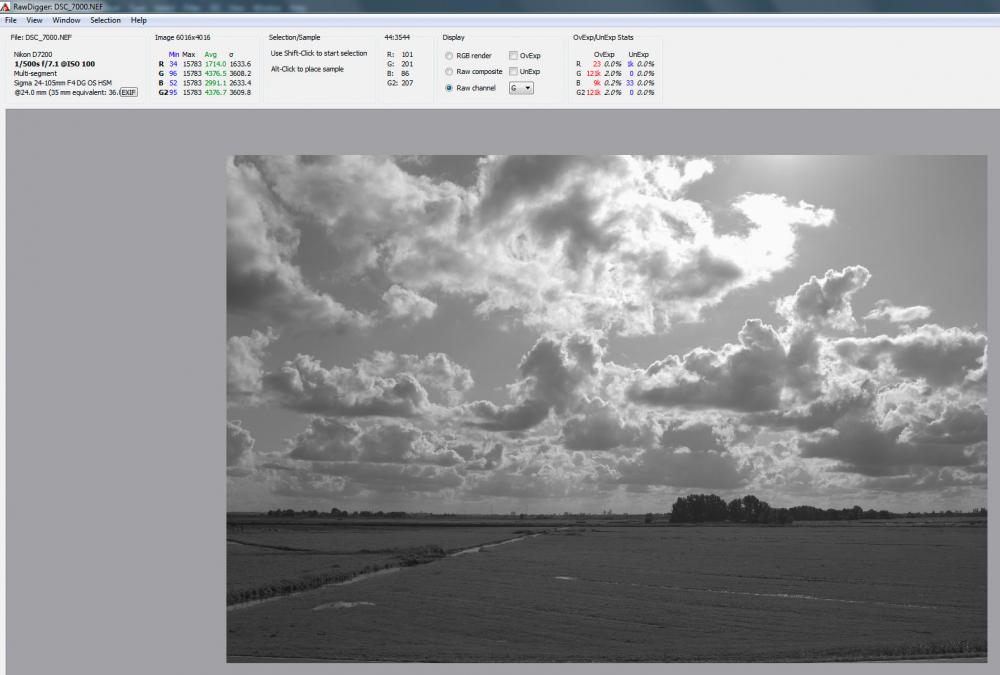Click the RawDigger app icon in title bar
The width and height of the screenshot is (1000, 675).
click(5, 6)
